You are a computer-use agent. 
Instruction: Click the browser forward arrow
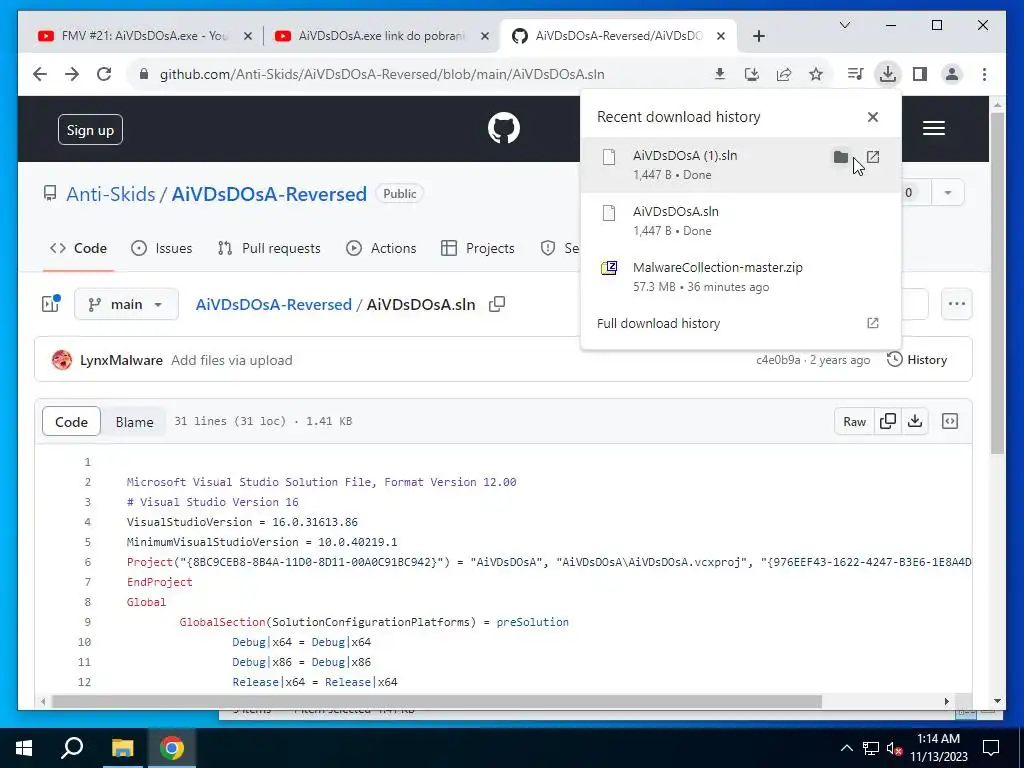tap(72, 74)
